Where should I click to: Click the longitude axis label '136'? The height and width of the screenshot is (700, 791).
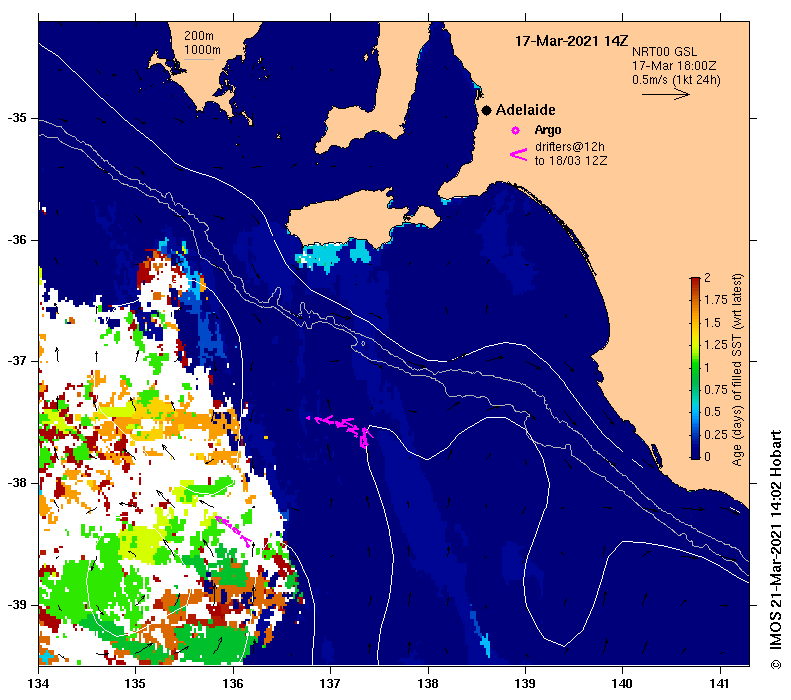pyautogui.click(x=233, y=684)
